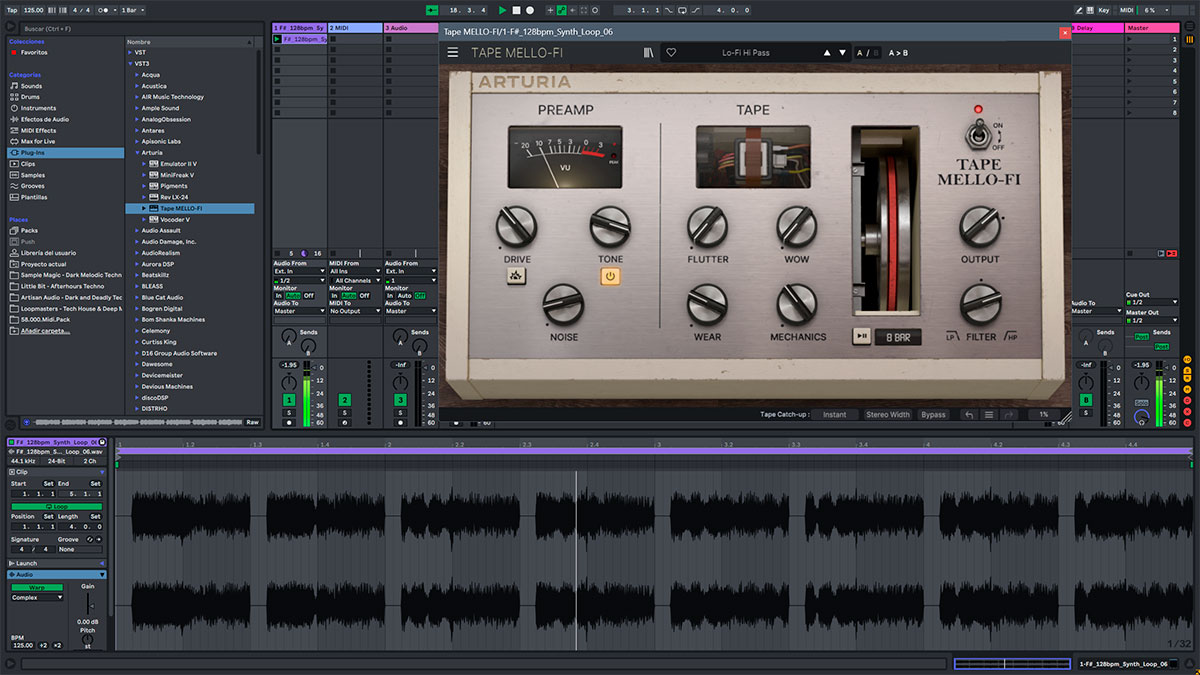This screenshot has width=1200, height=675.
Task: Open the Tape MELLO-FI hamburger menu
Action: click(x=453, y=52)
